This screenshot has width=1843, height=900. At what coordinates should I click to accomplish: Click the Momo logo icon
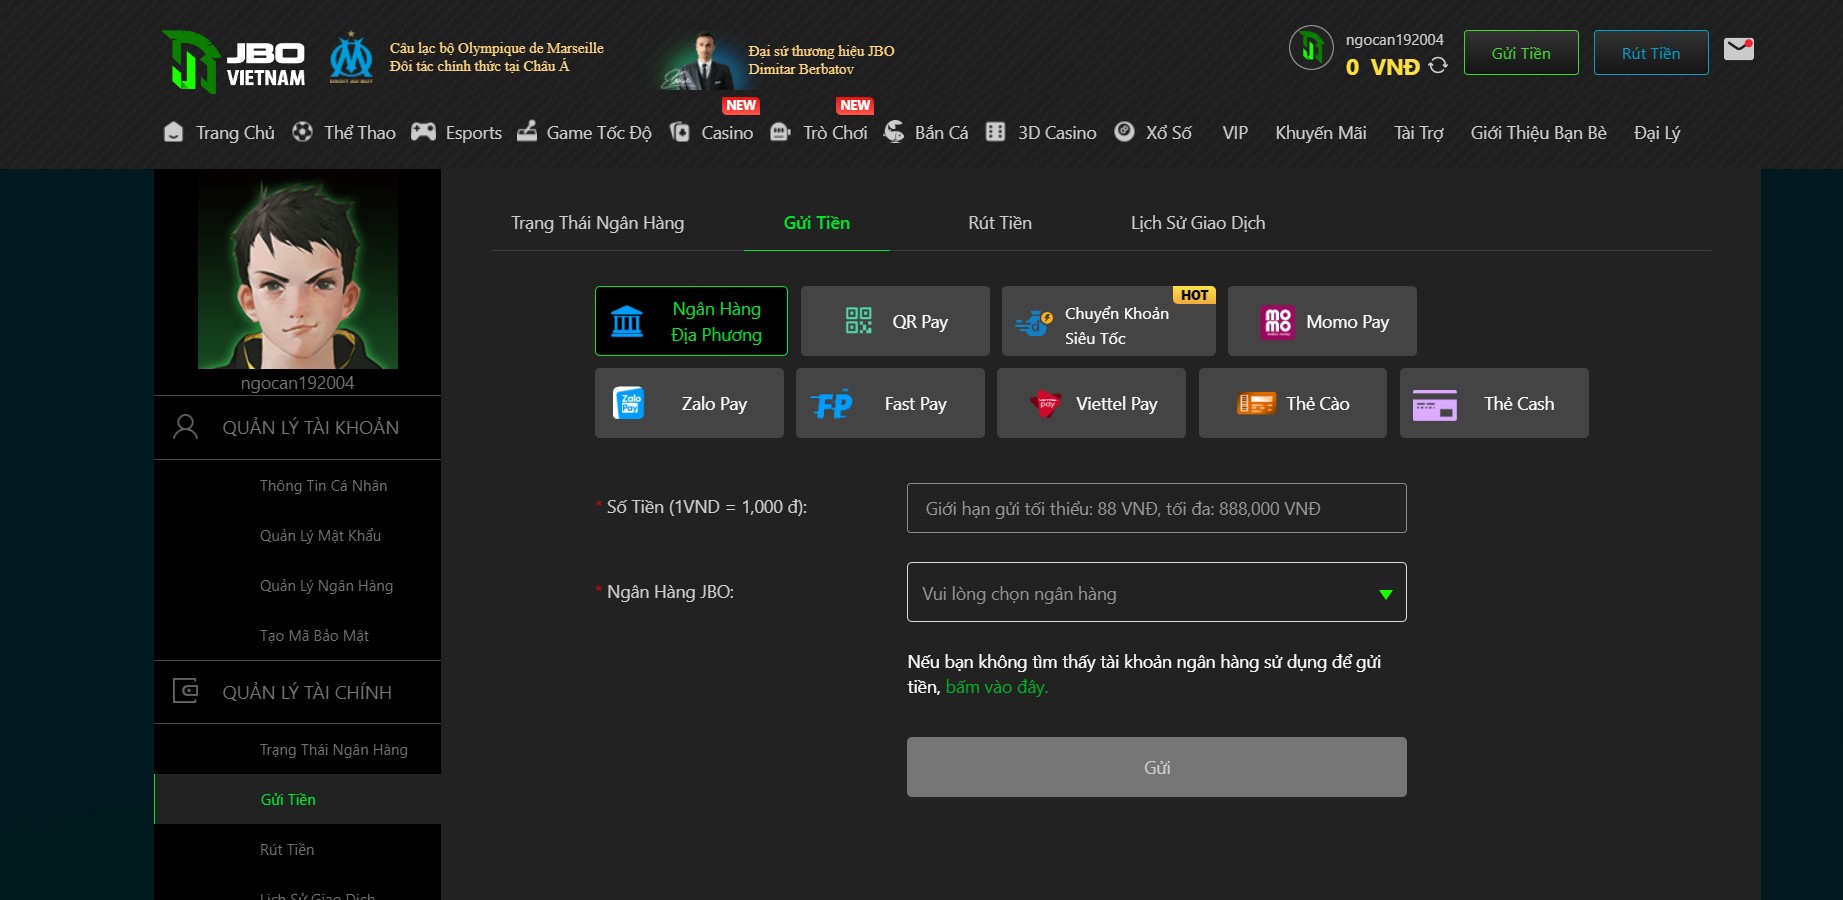tap(1278, 321)
